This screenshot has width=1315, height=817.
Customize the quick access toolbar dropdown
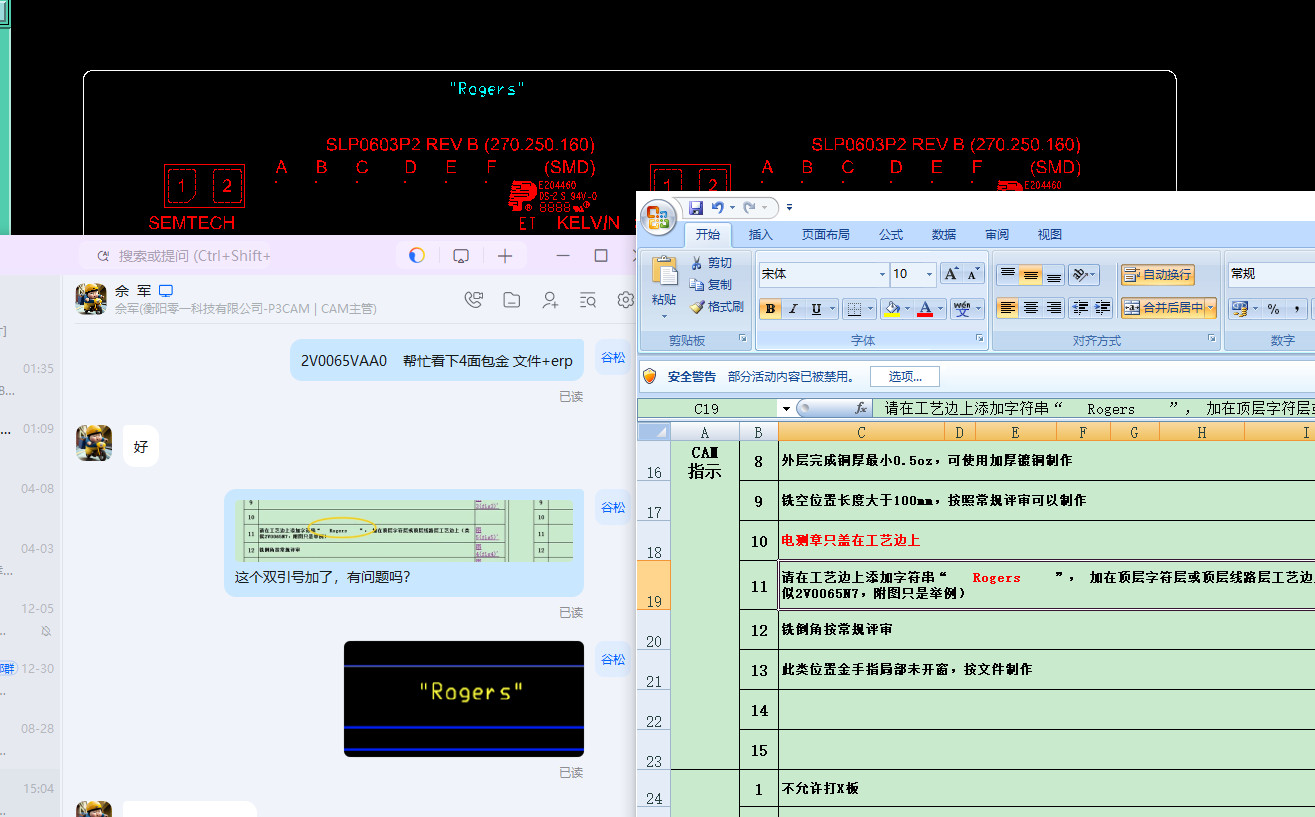pyautogui.click(x=789, y=207)
